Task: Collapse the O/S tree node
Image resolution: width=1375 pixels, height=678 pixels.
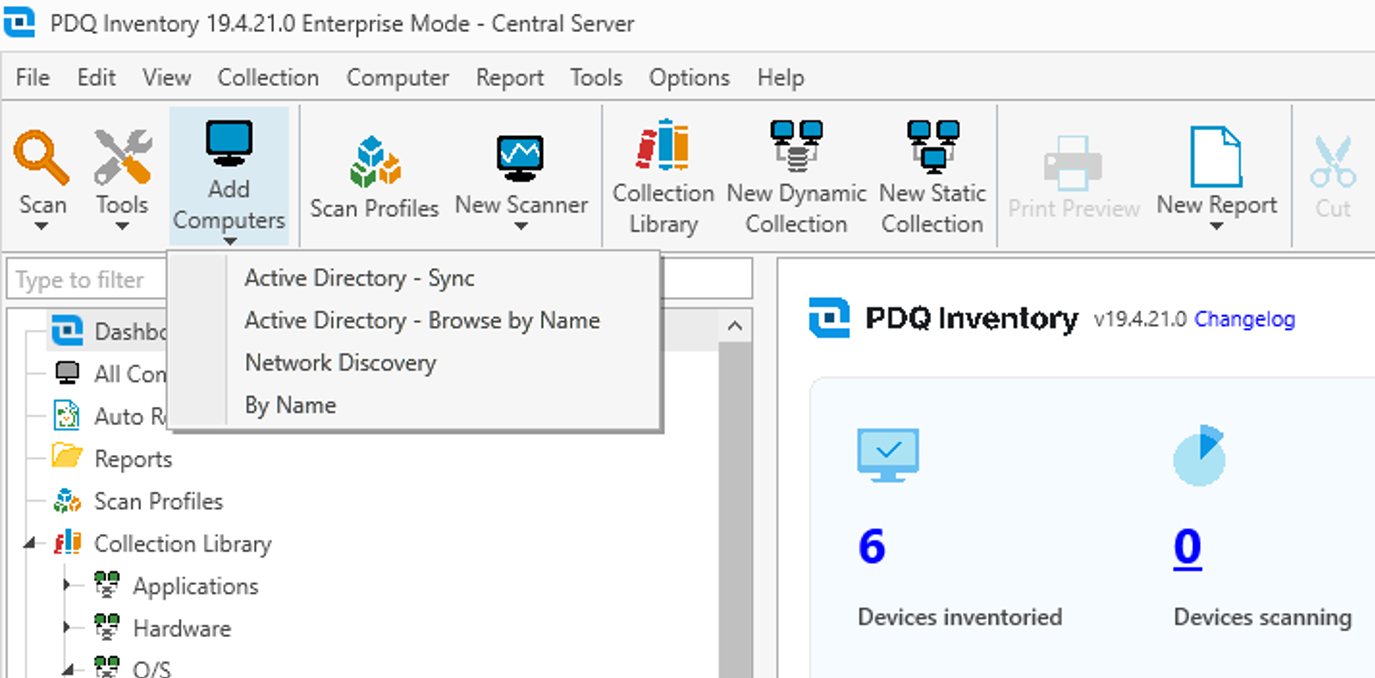Action: click(x=68, y=668)
